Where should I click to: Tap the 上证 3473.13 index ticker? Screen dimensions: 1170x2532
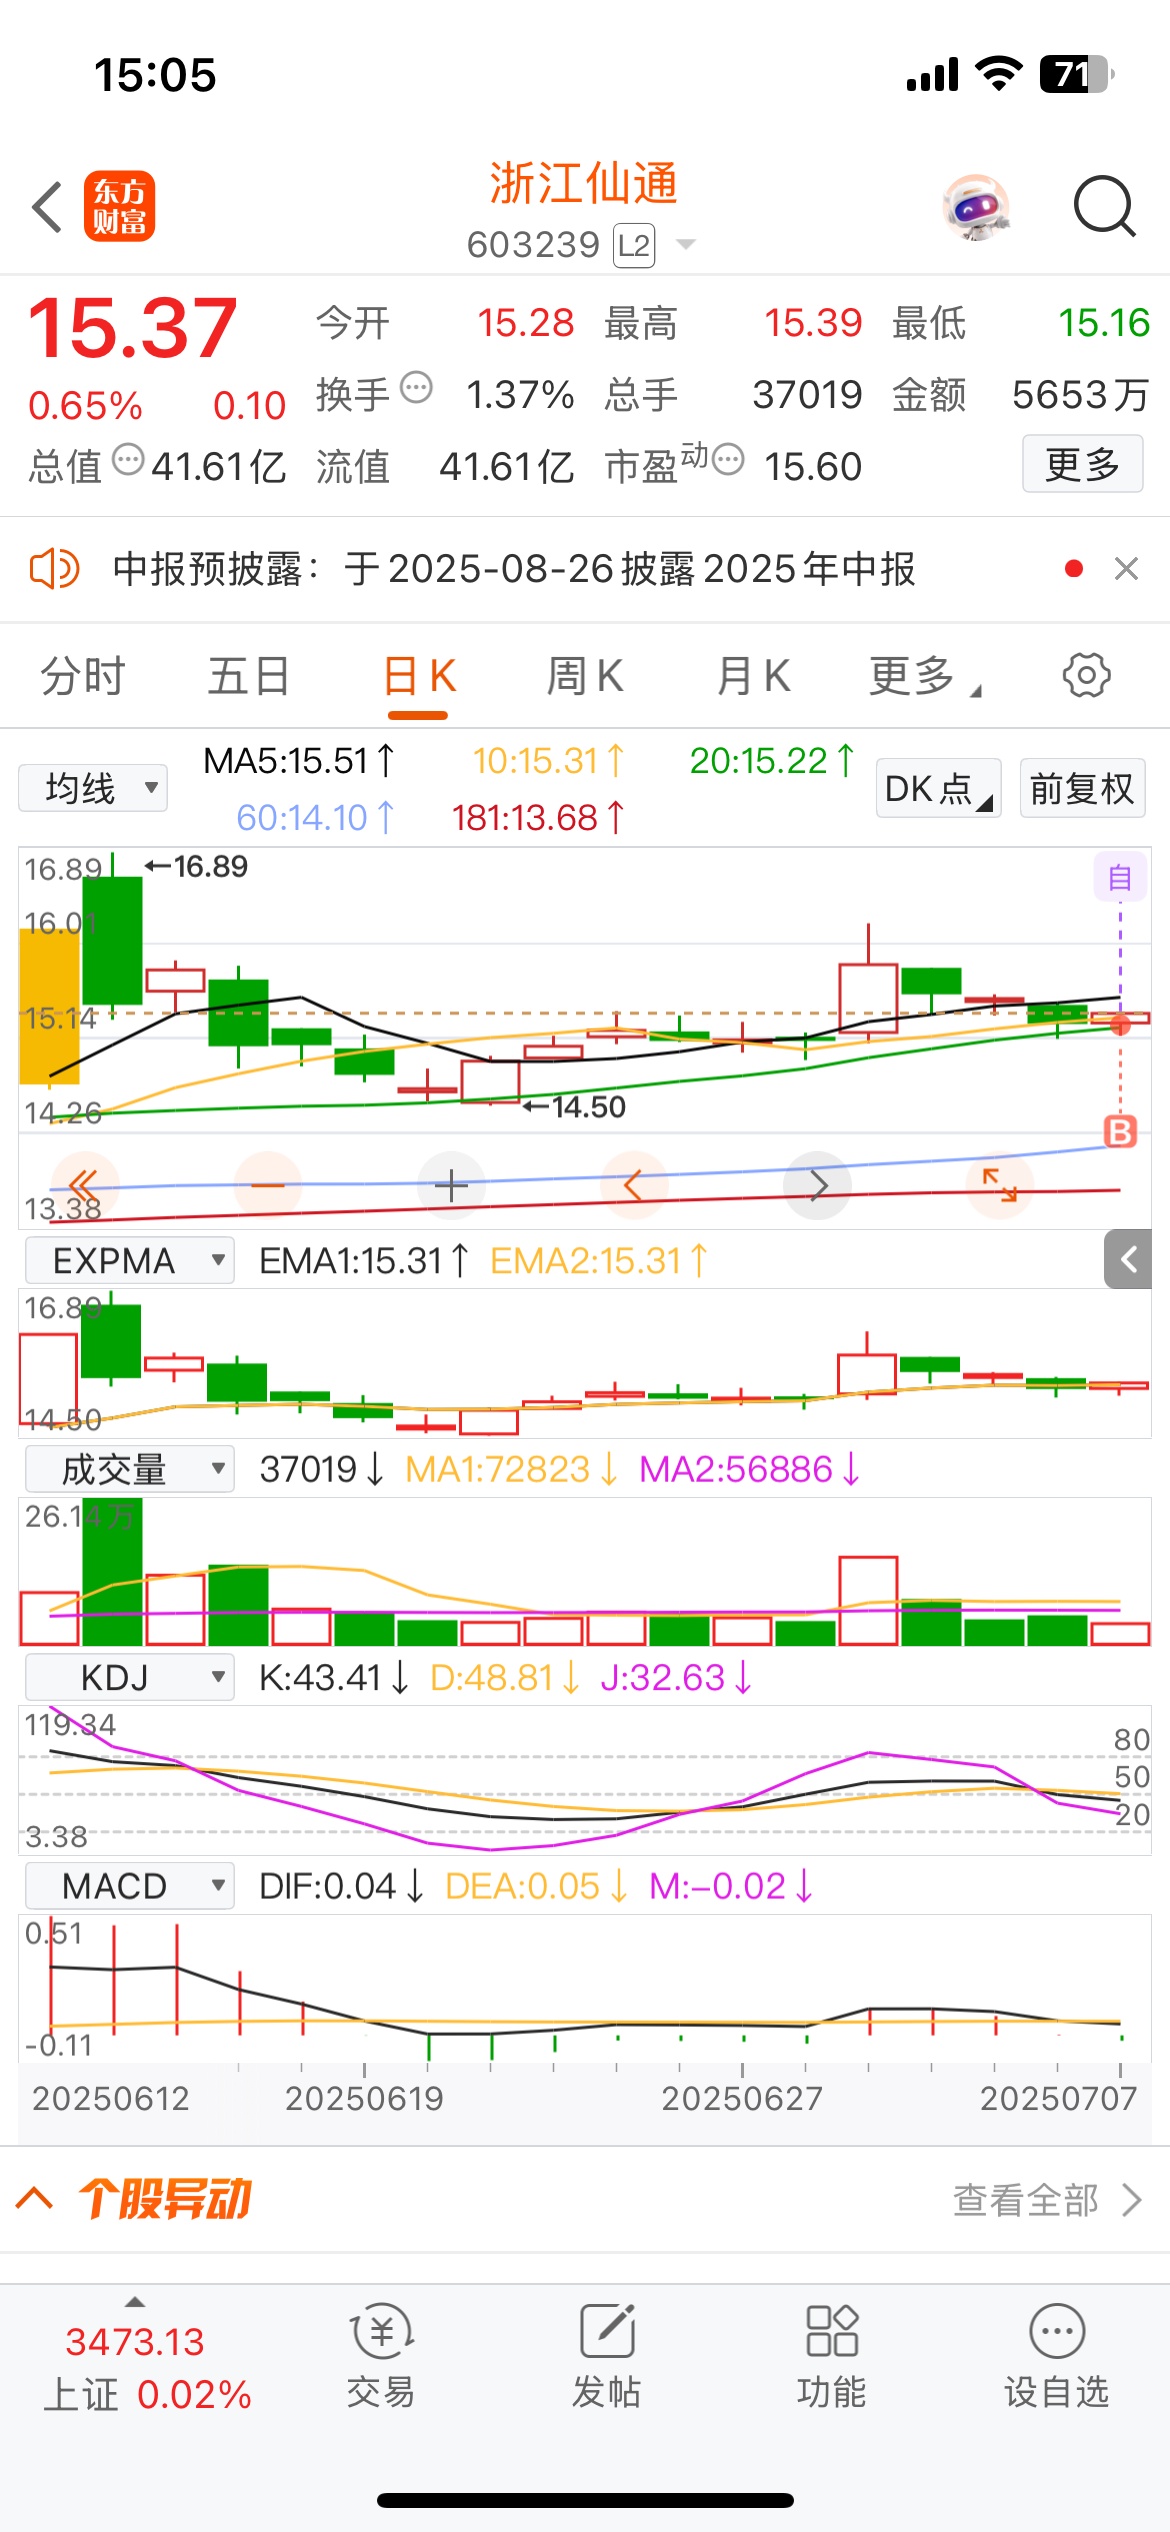point(147,2368)
